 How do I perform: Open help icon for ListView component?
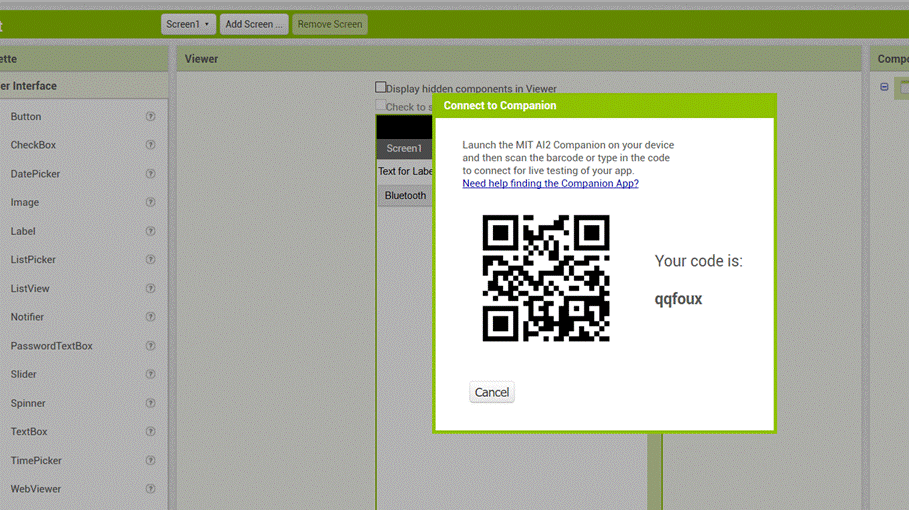(150, 289)
